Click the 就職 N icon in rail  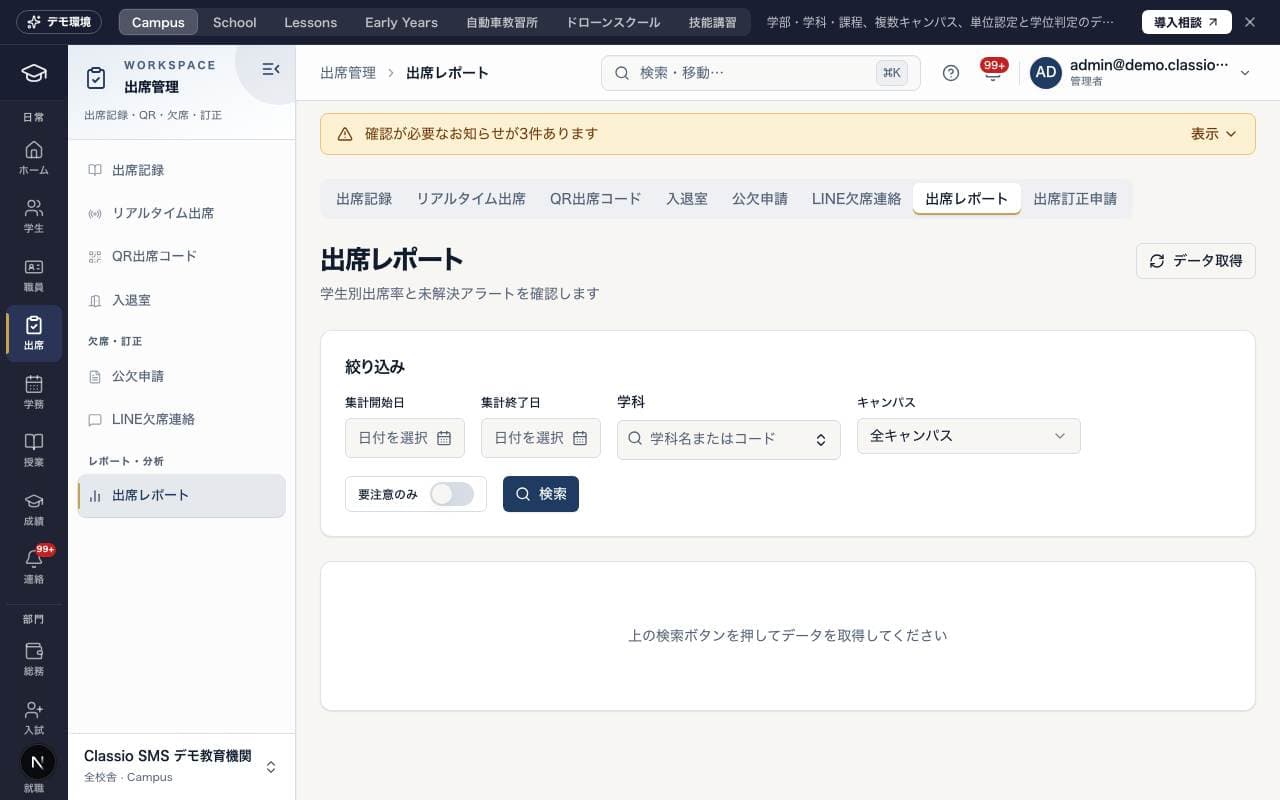pos(37,762)
